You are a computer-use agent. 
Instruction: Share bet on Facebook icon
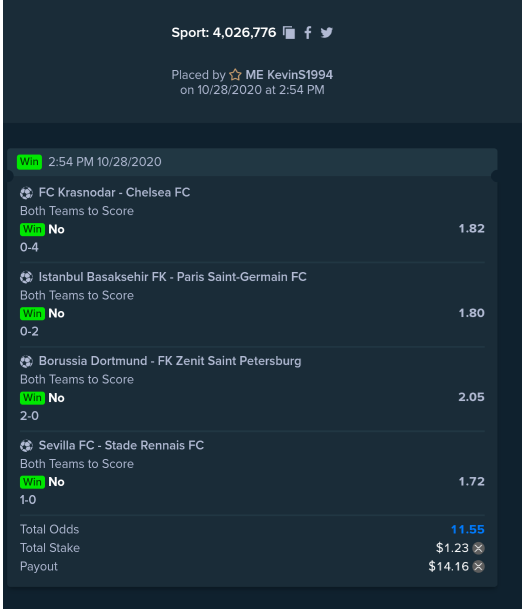(308, 33)
